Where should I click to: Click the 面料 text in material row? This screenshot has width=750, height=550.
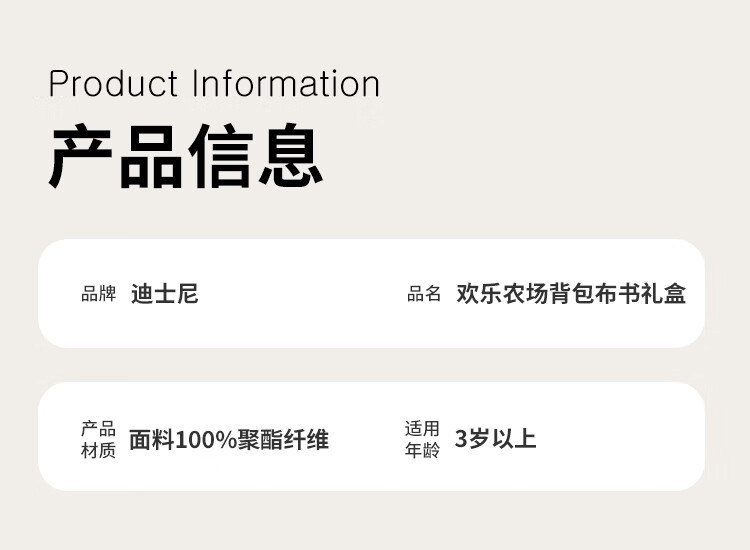coord(152,439)
